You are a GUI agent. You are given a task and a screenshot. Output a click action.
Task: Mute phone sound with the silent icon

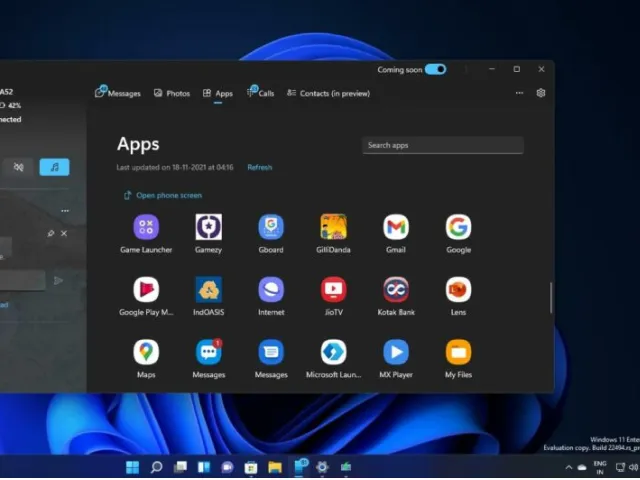[18, 167]
